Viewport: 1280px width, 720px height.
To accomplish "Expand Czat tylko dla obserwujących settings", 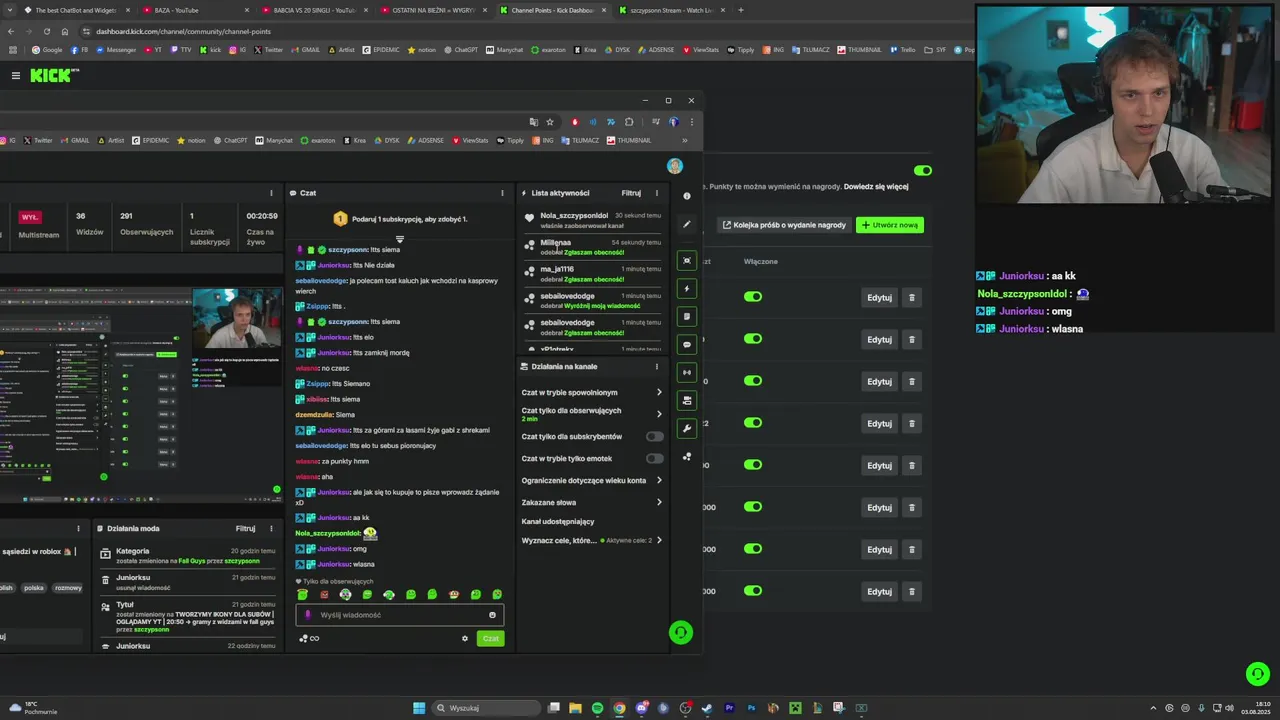I will pos(591,414).
